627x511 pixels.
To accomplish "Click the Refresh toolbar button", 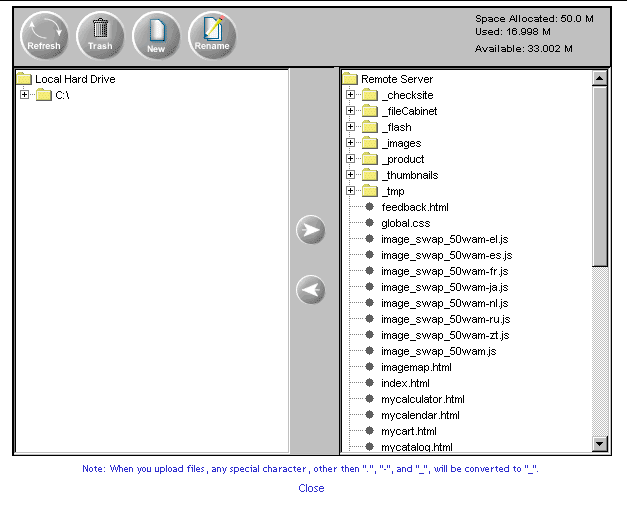I will click(x=43, y=36).
